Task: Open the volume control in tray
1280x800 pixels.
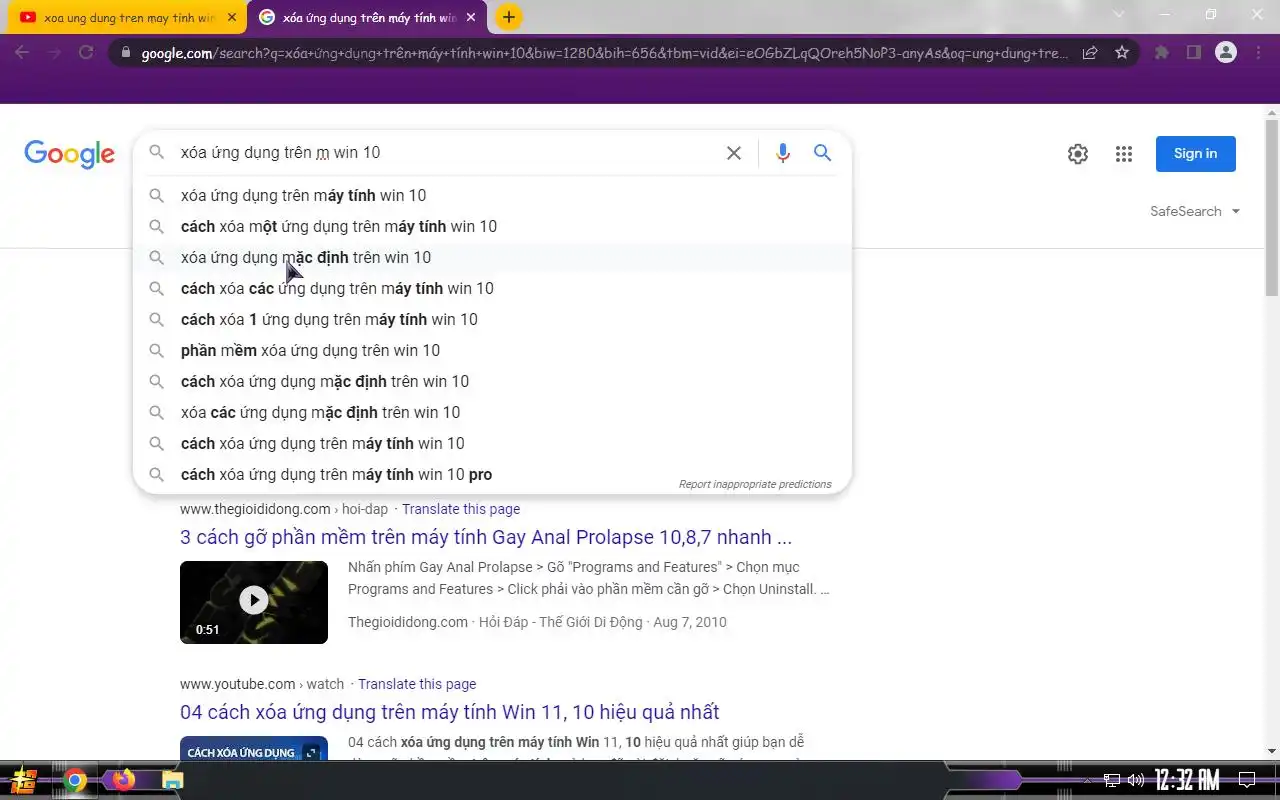Action: (1136, 780)
